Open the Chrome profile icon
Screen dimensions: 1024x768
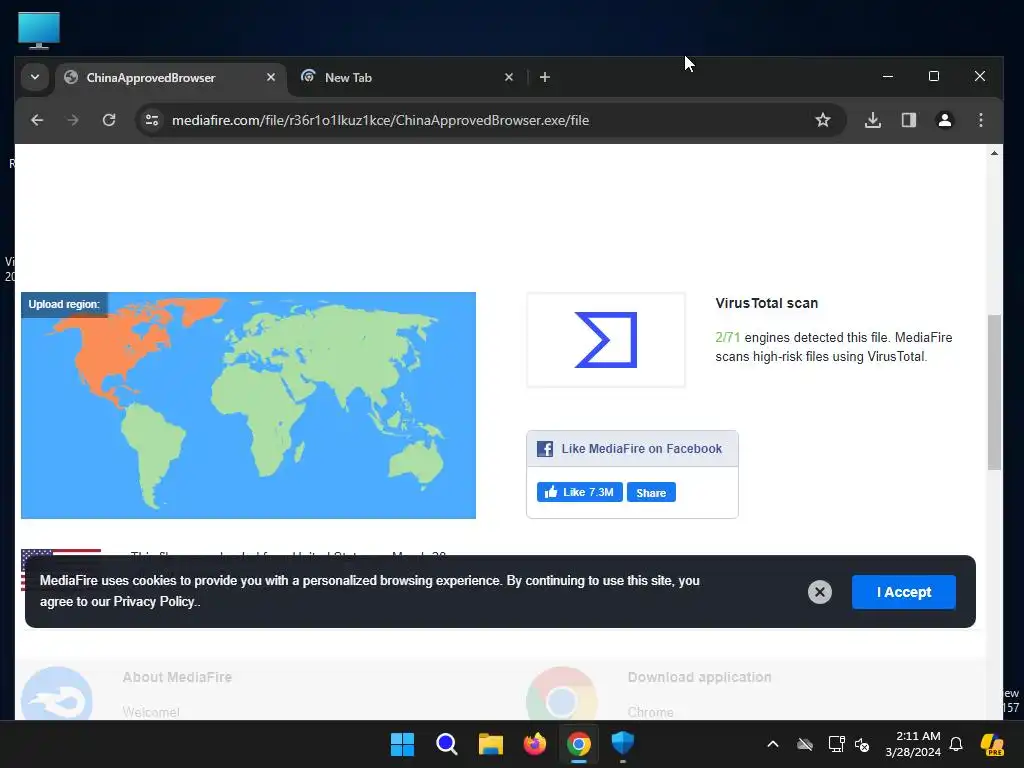pos(944,120)
